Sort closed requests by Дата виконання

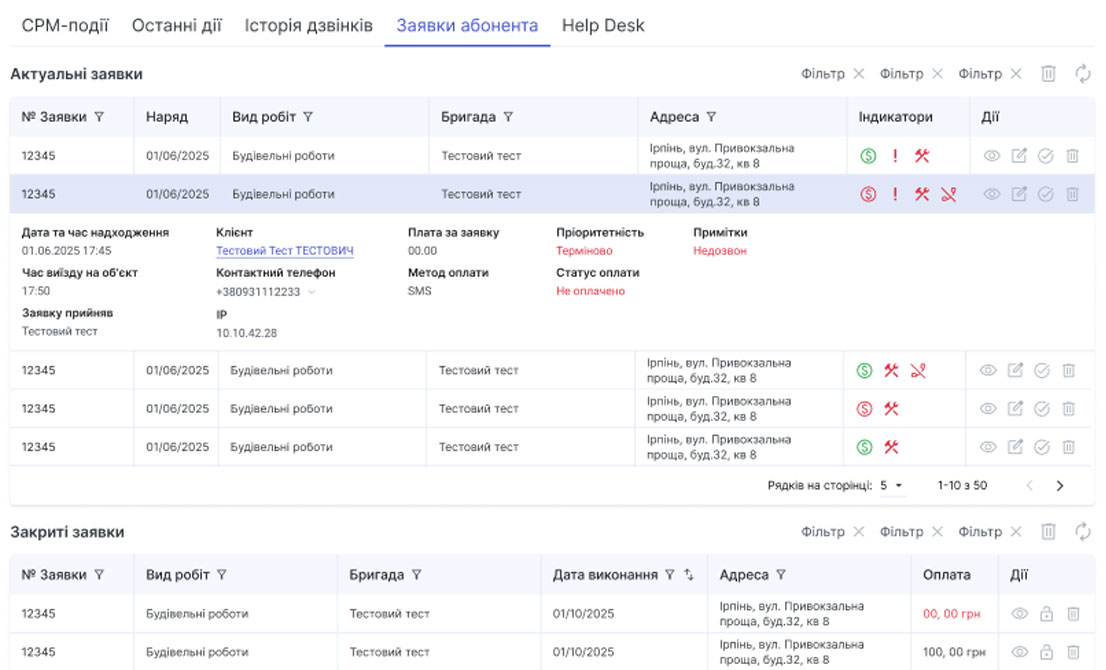pos(688,575)
